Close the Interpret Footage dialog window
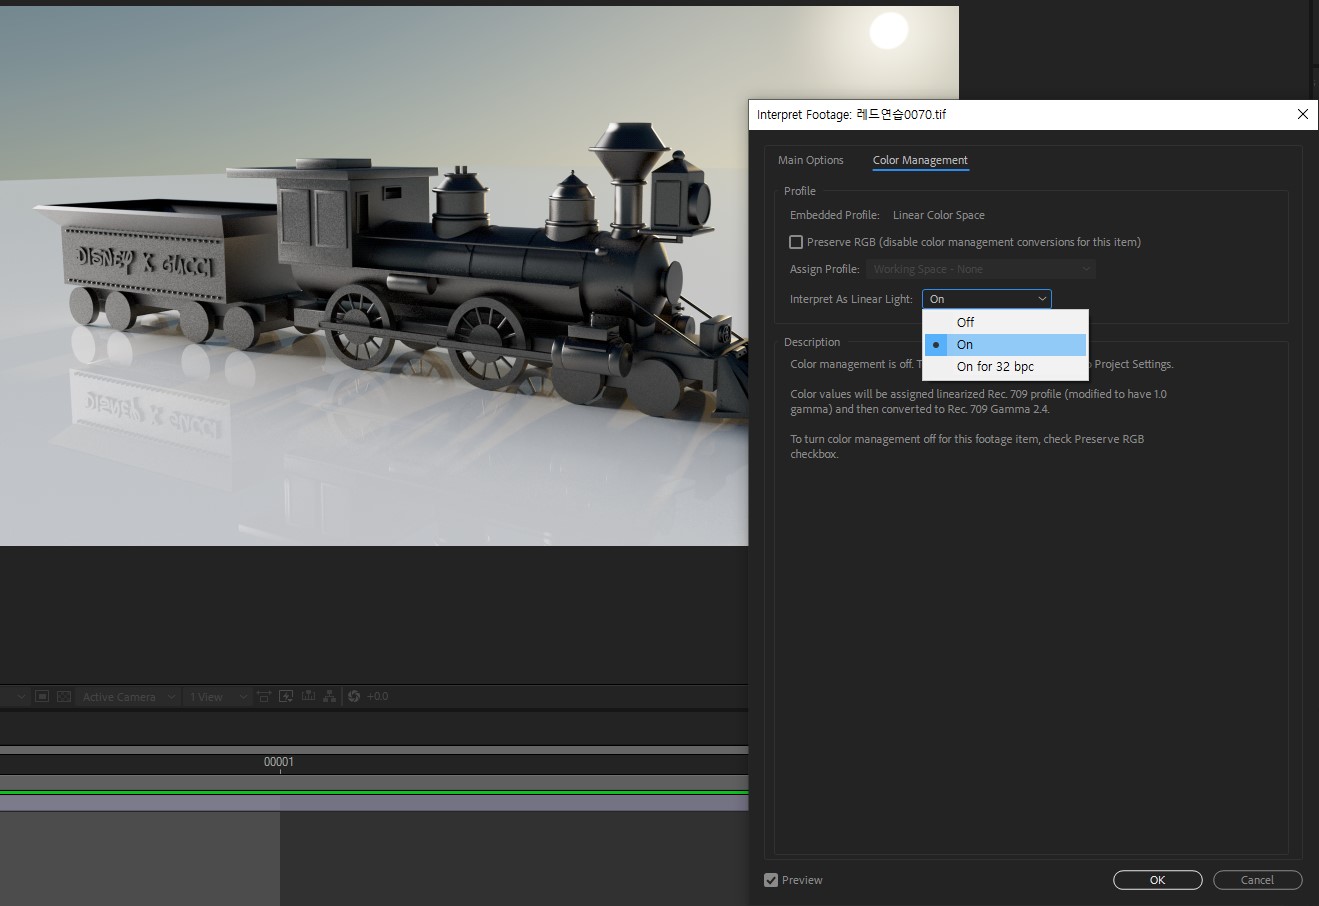Viewport: 1319px width, 906px height. [1302, 114]
